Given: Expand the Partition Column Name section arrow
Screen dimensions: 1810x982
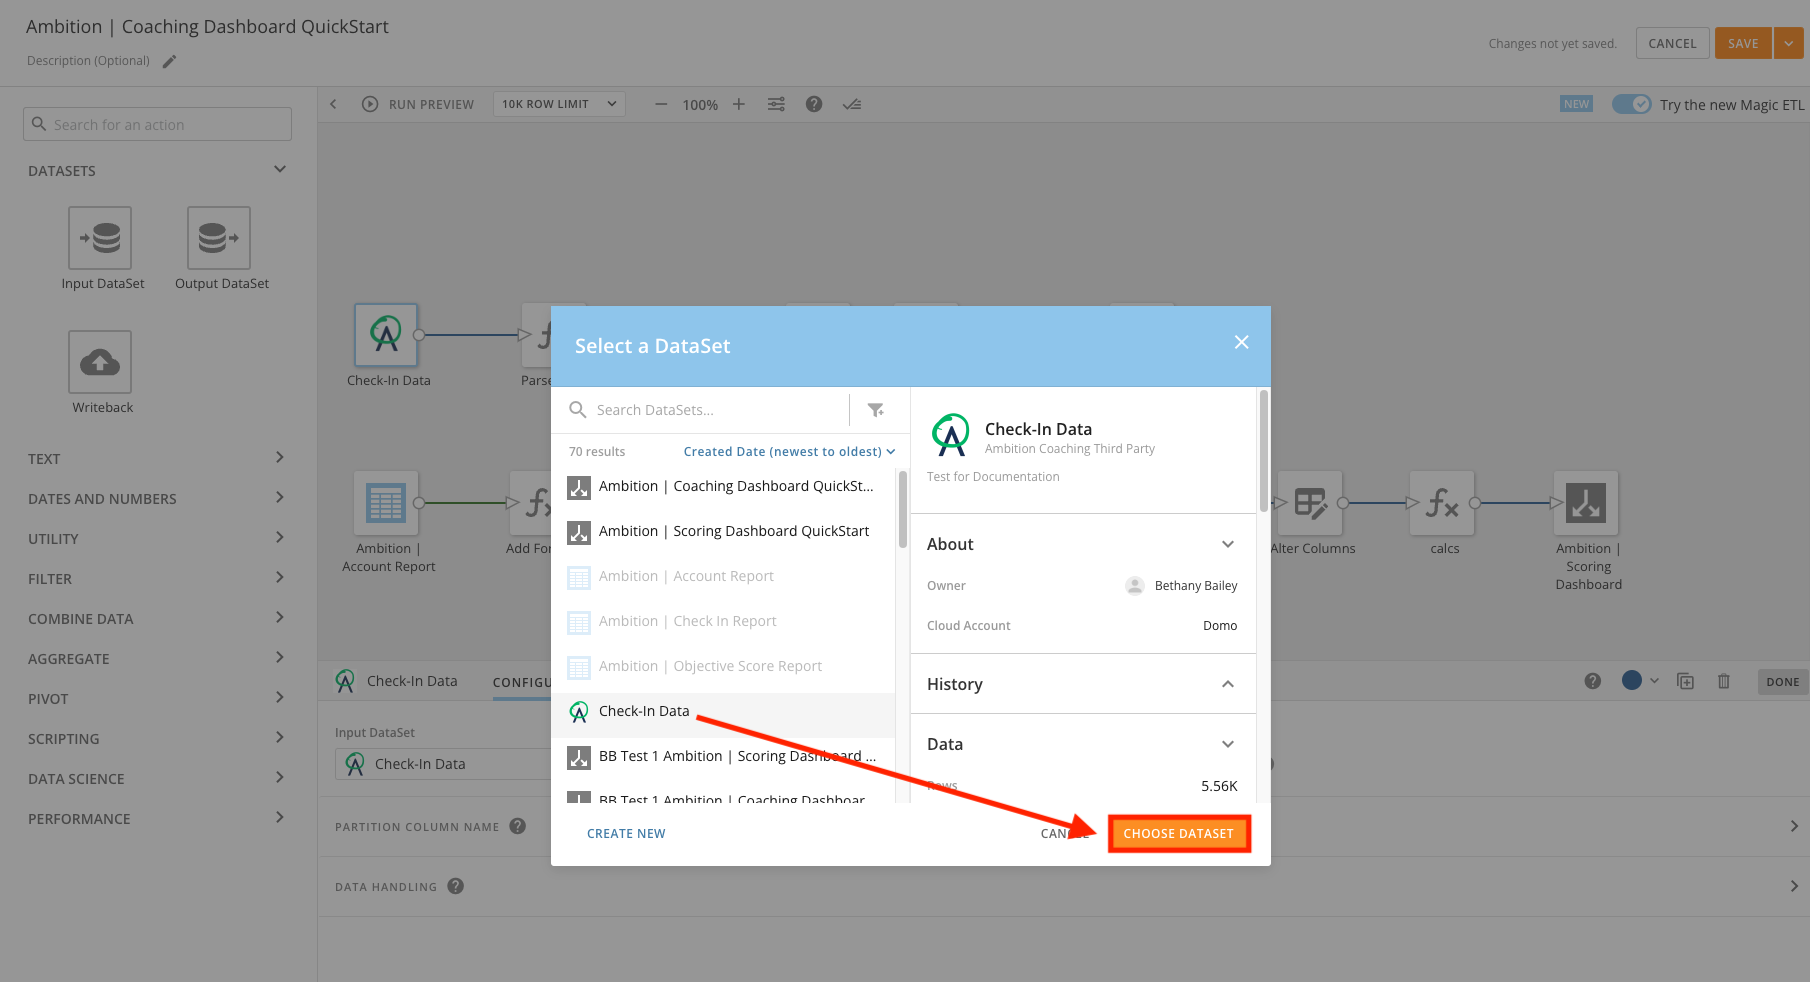Looking at the screenshot, I should click(1794, 826).
